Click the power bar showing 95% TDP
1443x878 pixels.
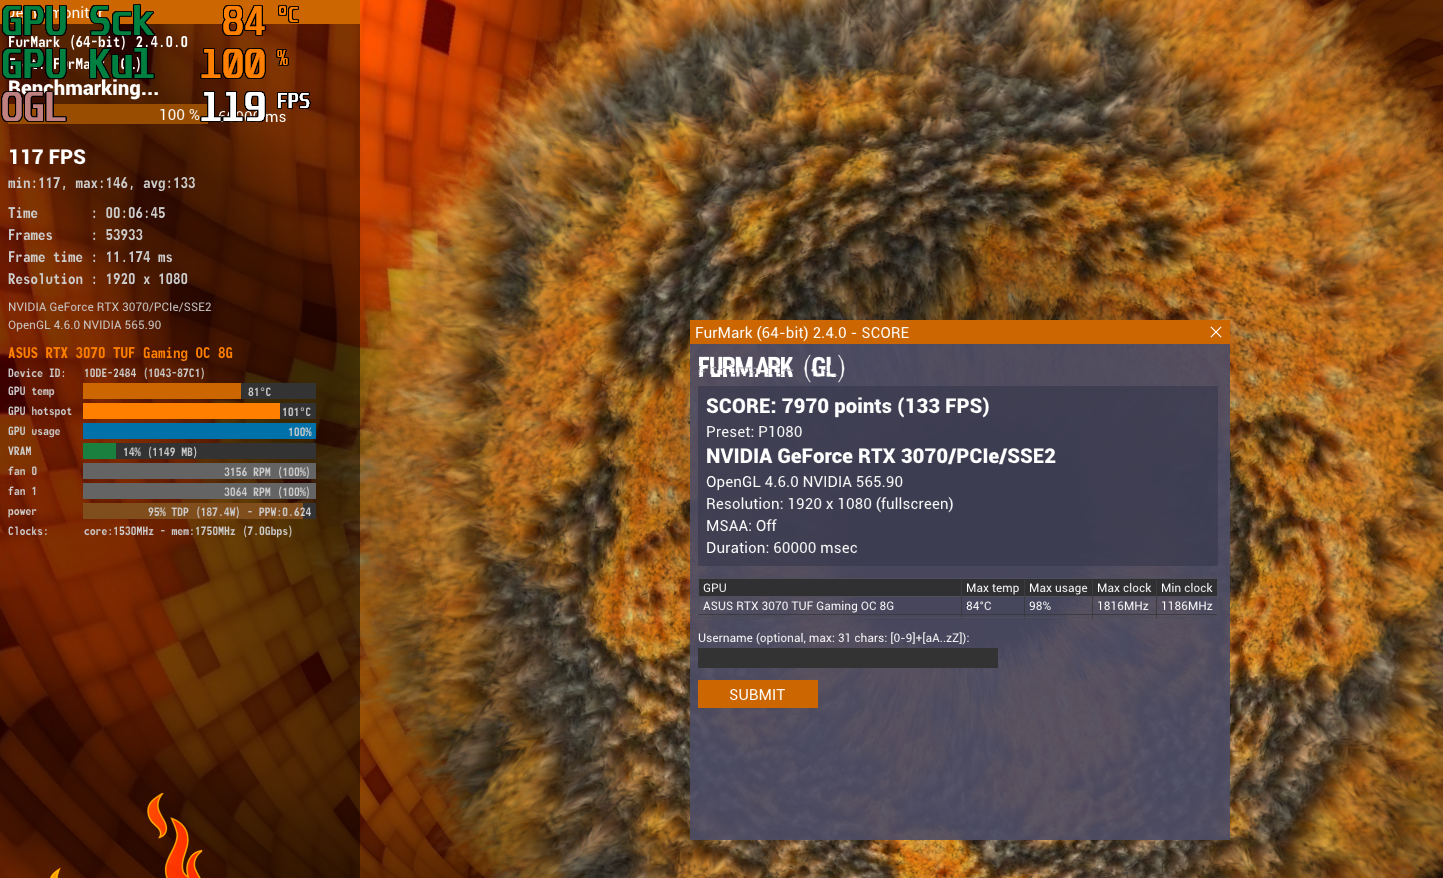199,512
